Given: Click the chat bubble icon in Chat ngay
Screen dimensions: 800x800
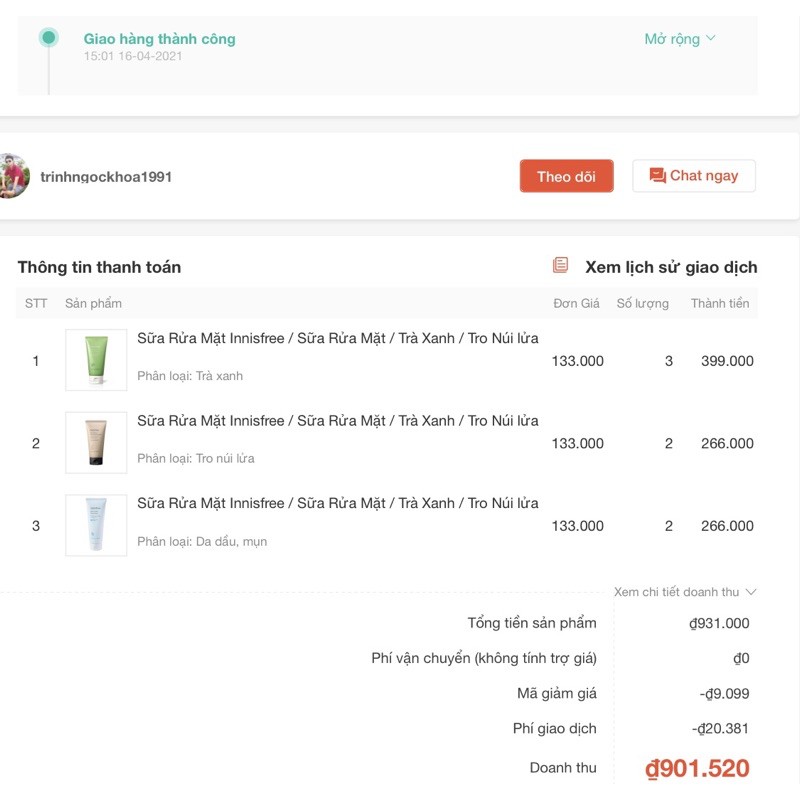Looking at the screenshot, I should point(657,176).
